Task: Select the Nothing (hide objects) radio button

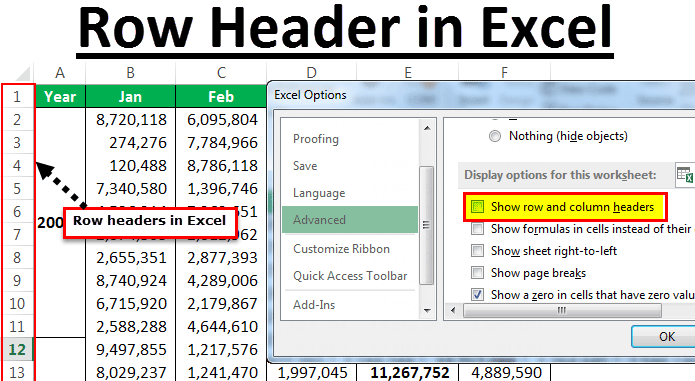Action: point(495,136)
